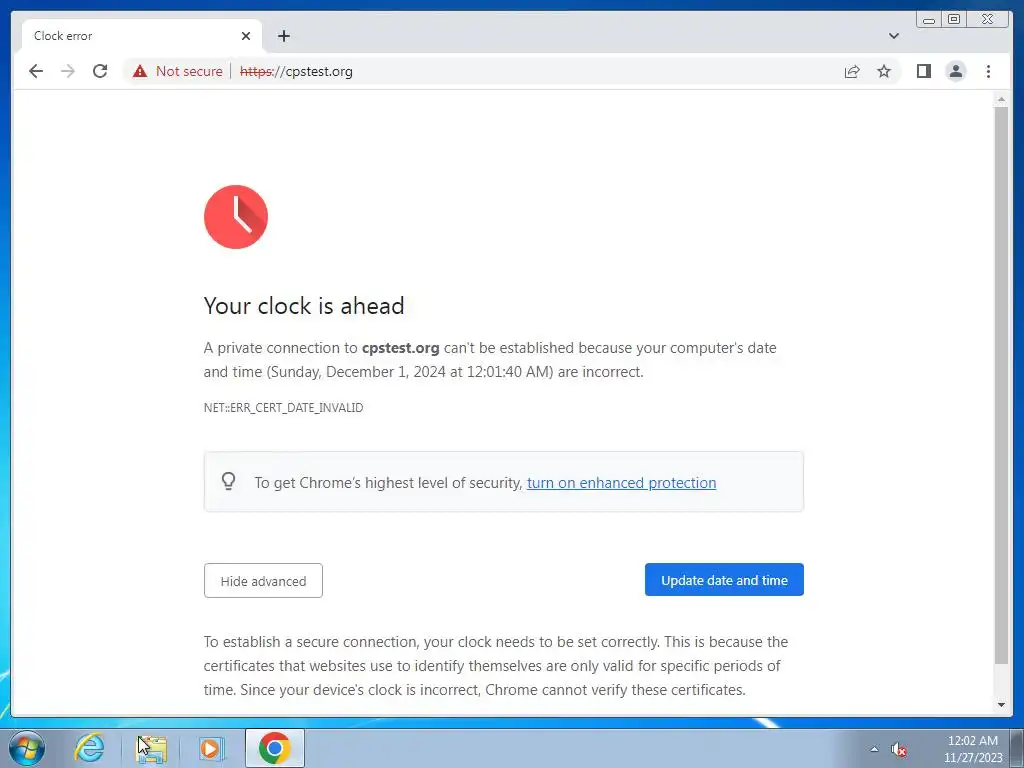Show hidden system tray icons
This screenshot has height=768, width=1024.
point(874,749)
